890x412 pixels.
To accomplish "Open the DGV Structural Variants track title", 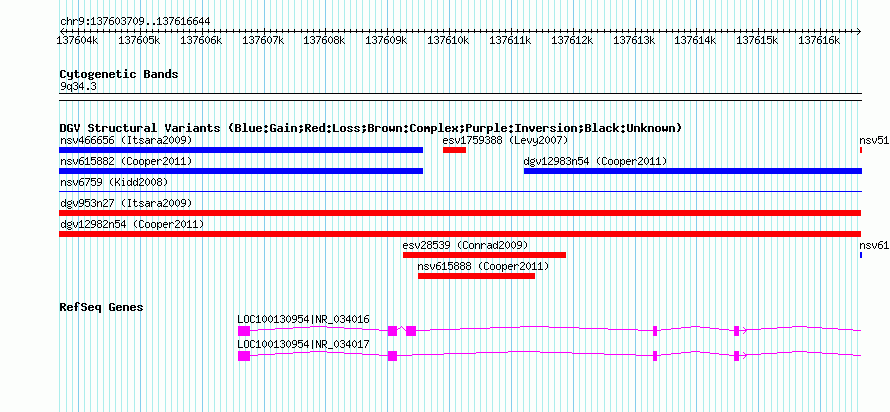I will (x=371, y=128).
